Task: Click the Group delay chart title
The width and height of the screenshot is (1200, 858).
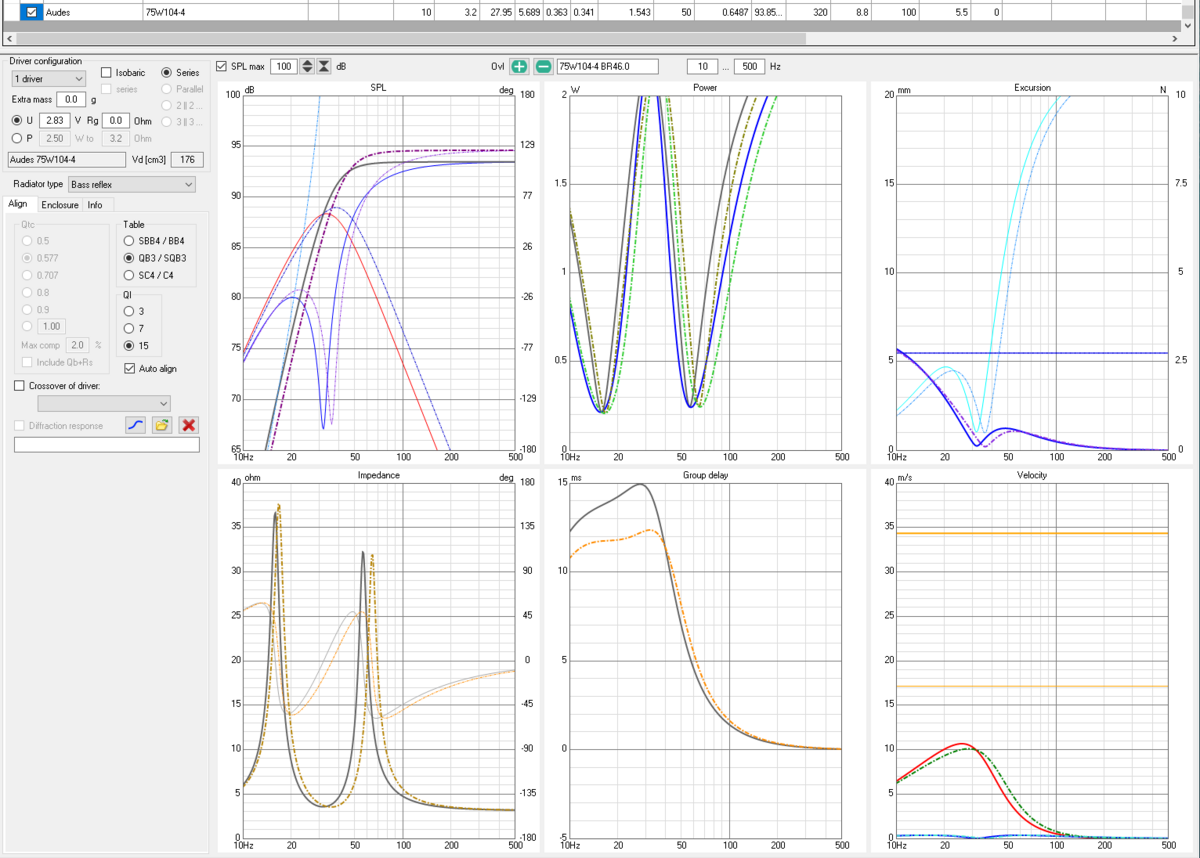Action: click(x=704, y=475)
